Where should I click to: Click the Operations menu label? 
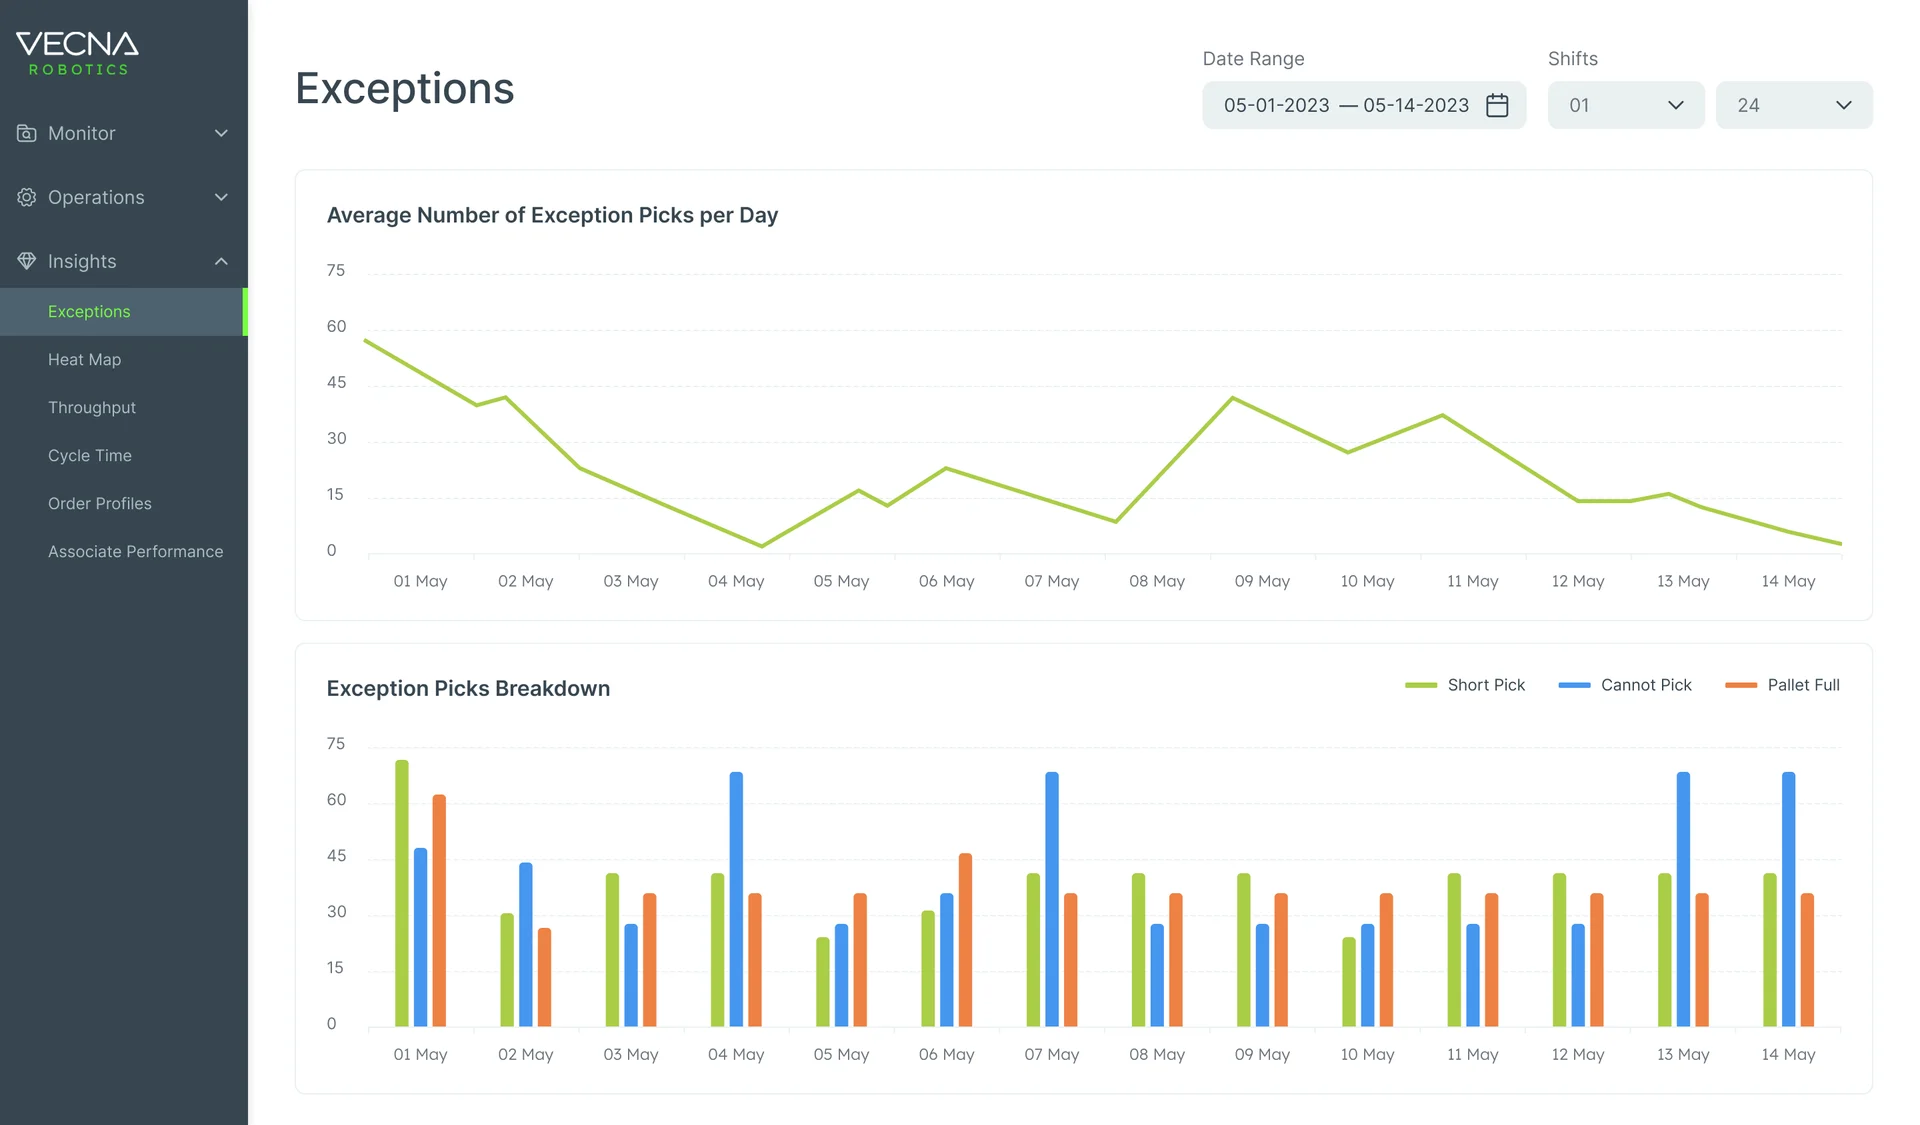point(96,197)
